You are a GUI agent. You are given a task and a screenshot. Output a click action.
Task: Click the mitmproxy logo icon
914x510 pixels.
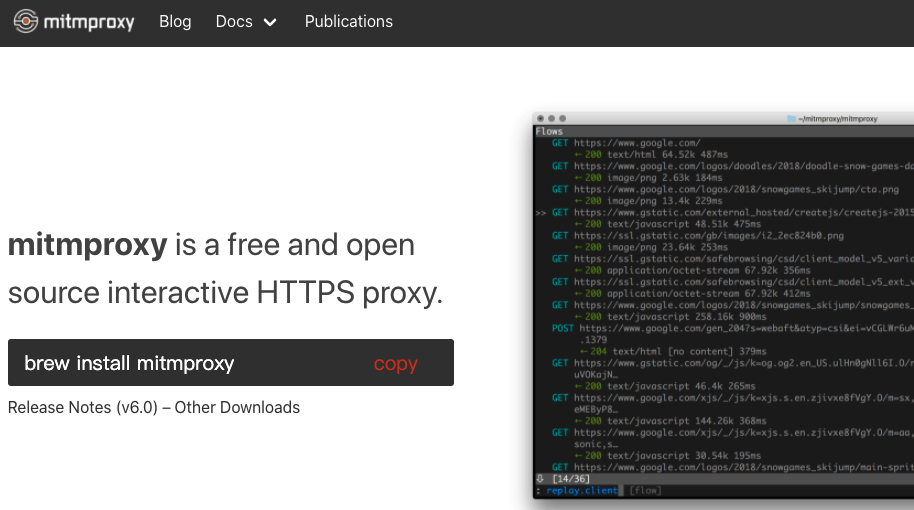(x=26, y=22)
